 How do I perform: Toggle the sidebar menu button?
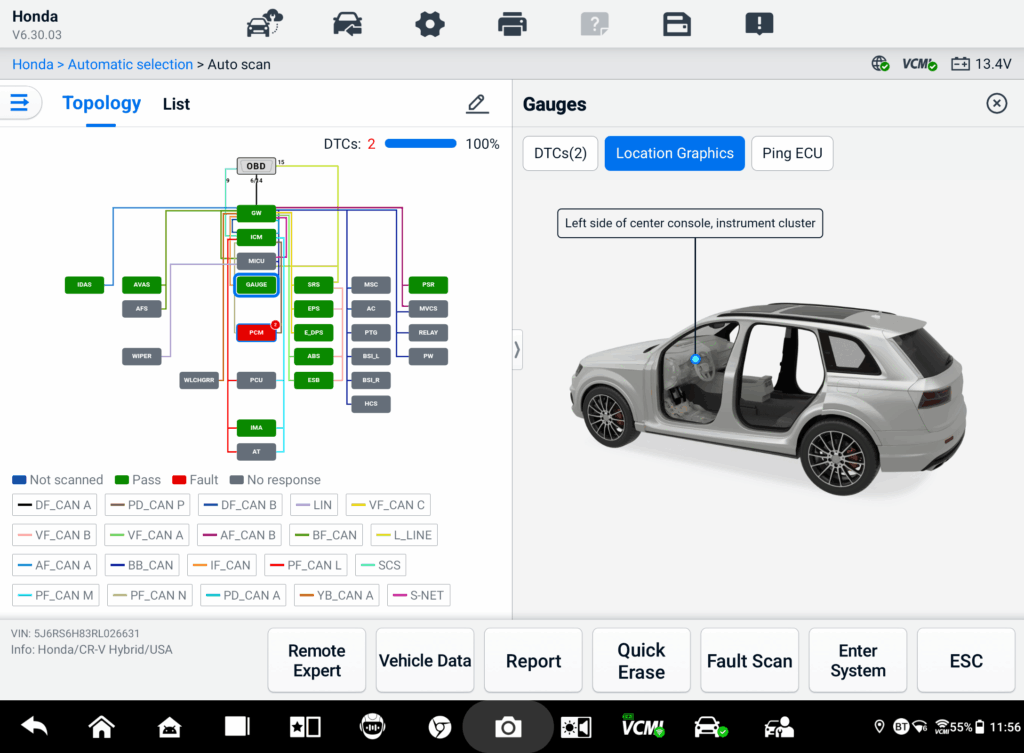[20, 102]
